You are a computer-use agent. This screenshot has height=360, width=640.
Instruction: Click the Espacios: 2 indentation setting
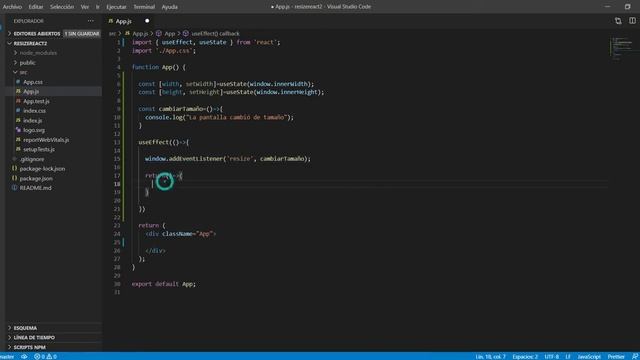525,356
